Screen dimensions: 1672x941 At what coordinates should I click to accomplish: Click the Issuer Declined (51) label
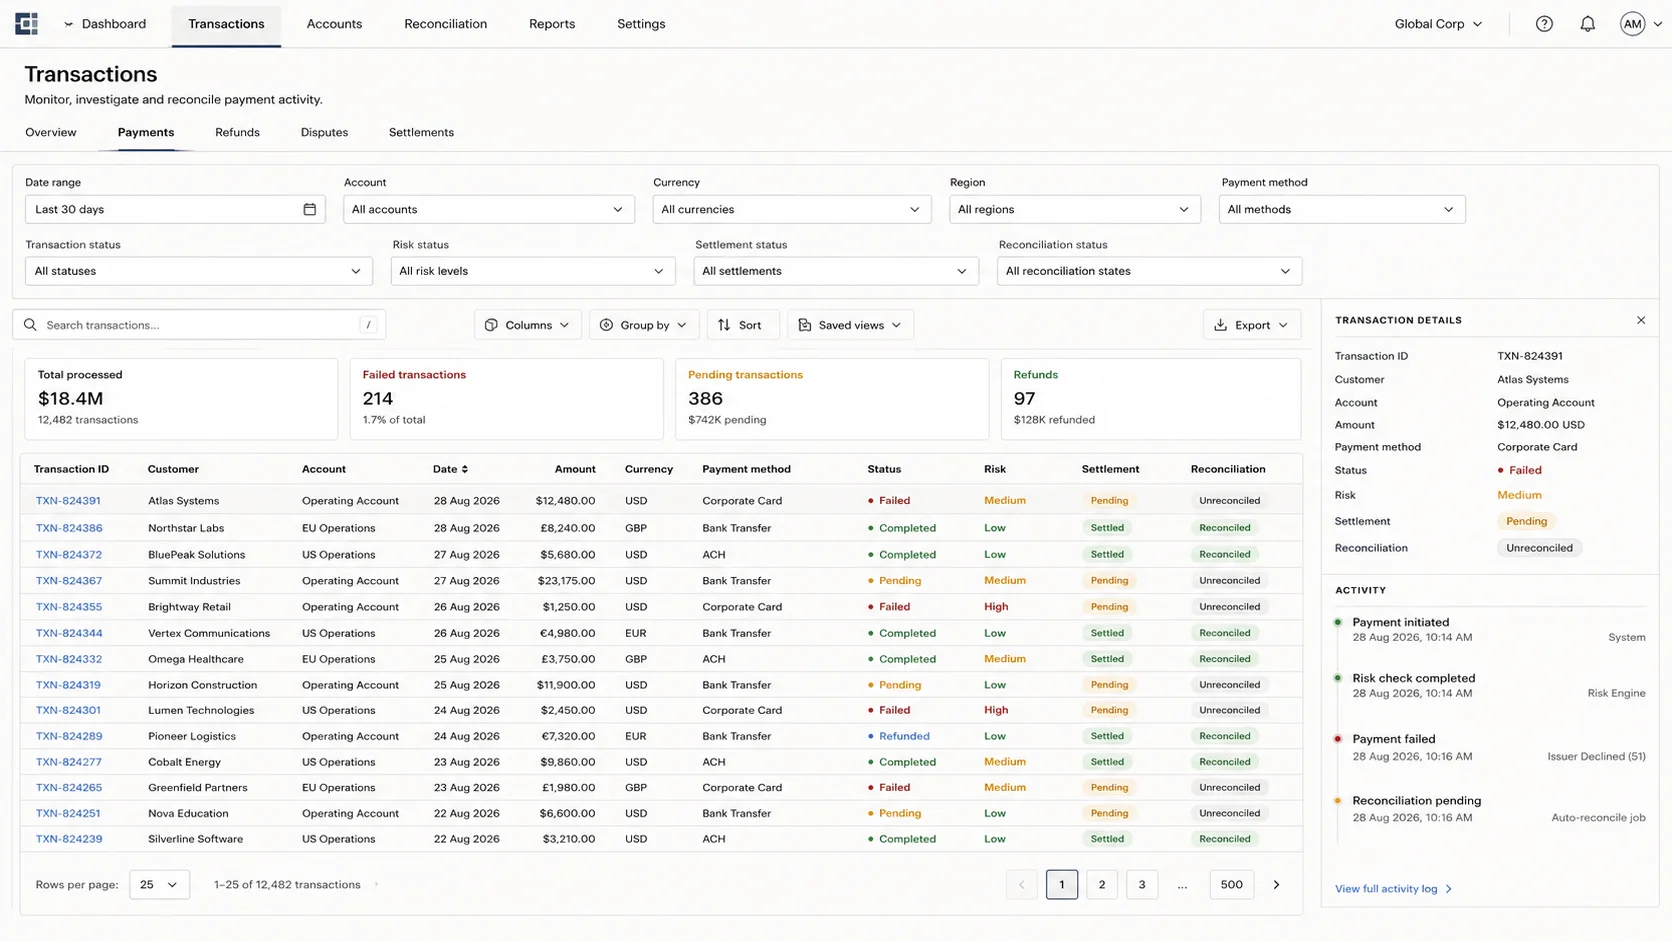click(x=1596, y=757)
